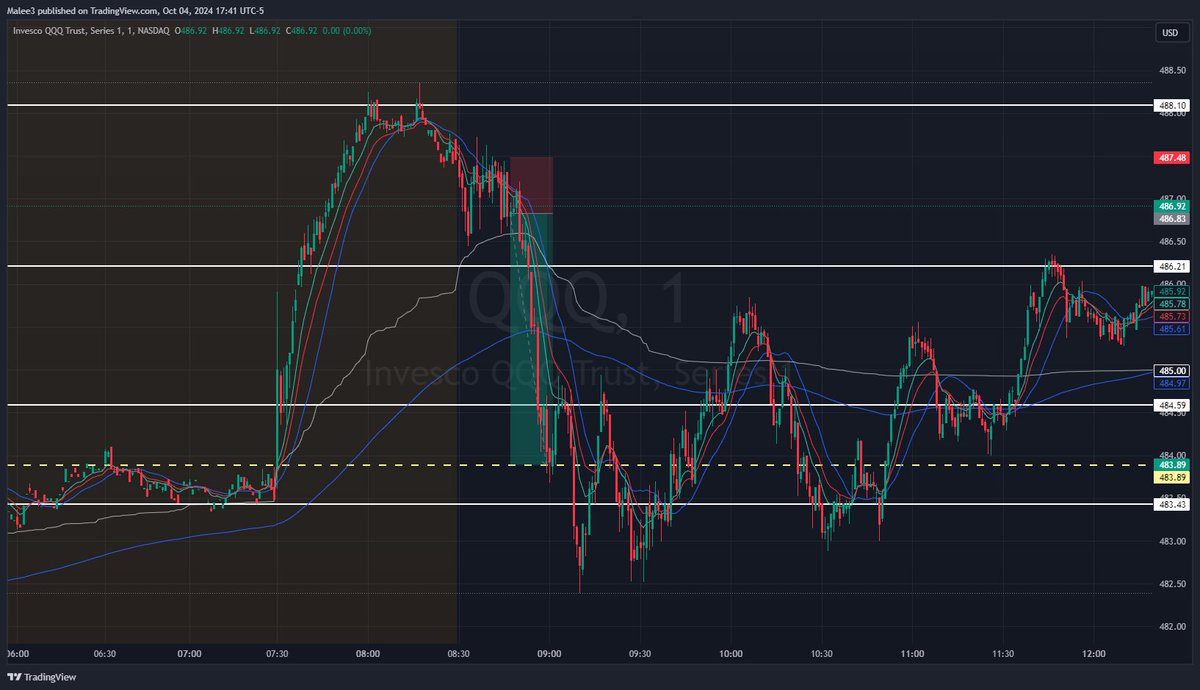The image size is (1200, 690).
Task: Click the 10:00 time axis label
Action: tap(730, 653)
